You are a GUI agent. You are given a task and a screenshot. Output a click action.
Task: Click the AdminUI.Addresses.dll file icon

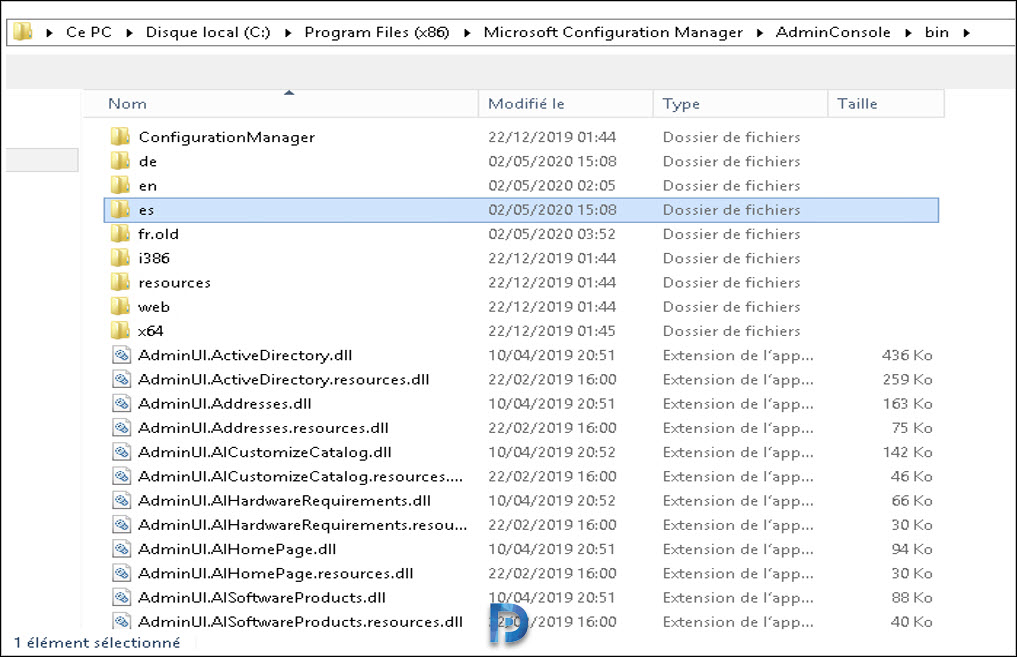(121, 403)
